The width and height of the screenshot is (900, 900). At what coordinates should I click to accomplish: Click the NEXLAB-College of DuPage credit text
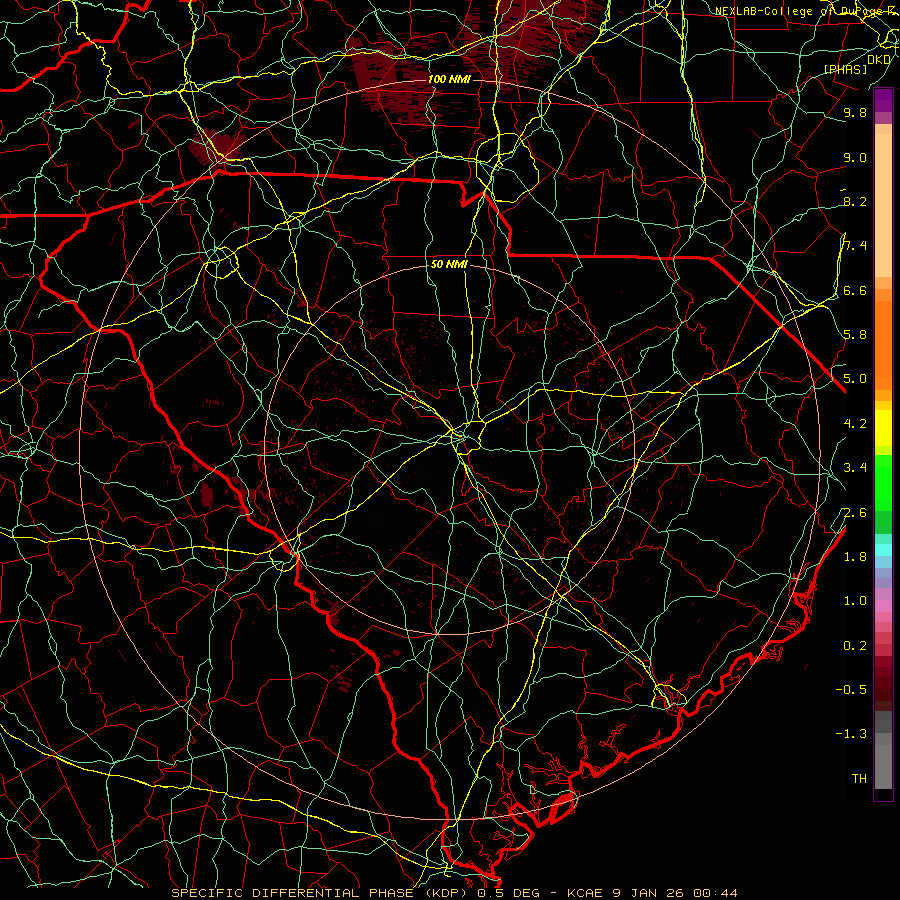(x=806, y=11)
